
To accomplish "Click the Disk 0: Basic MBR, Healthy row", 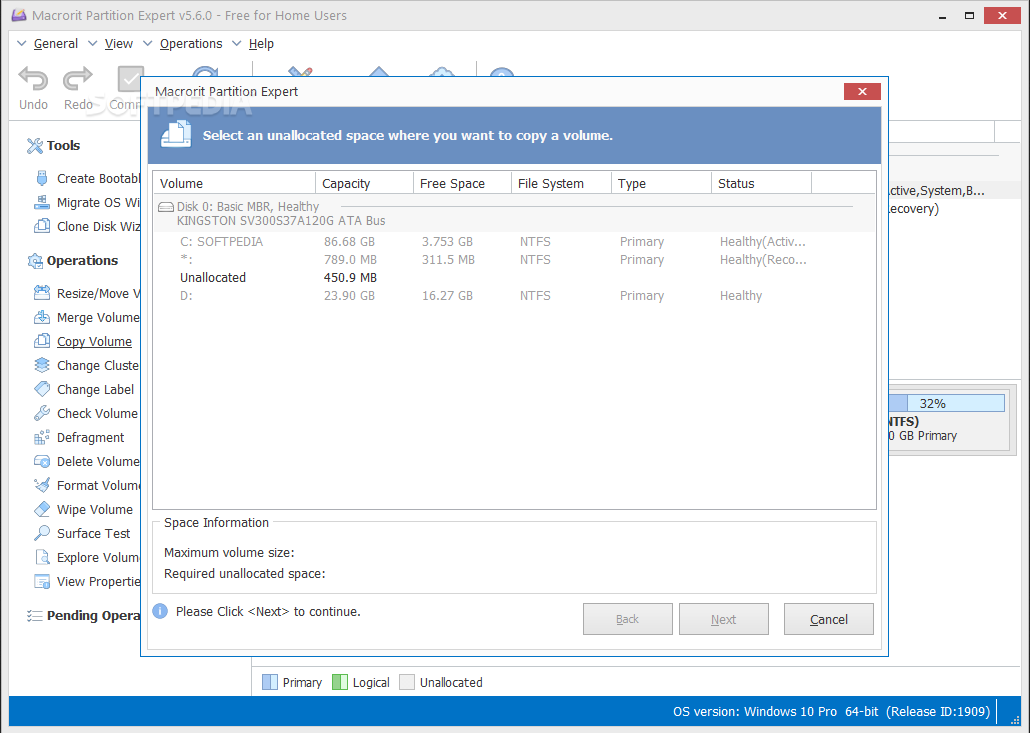I will pyautogui.click(x=514, y=213).
